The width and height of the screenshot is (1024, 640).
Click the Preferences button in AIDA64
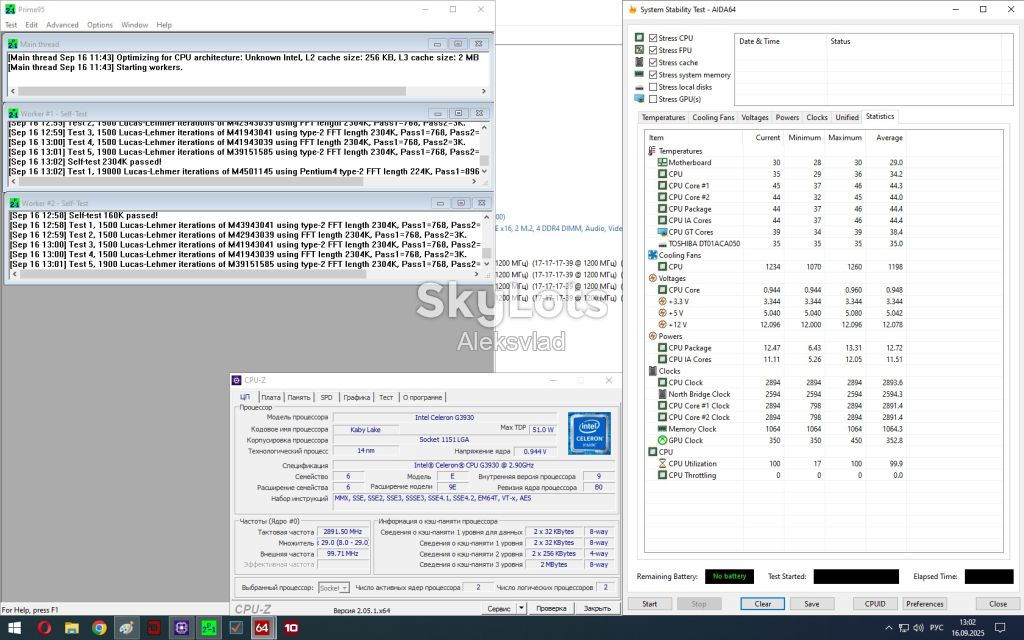click(925, 604)
